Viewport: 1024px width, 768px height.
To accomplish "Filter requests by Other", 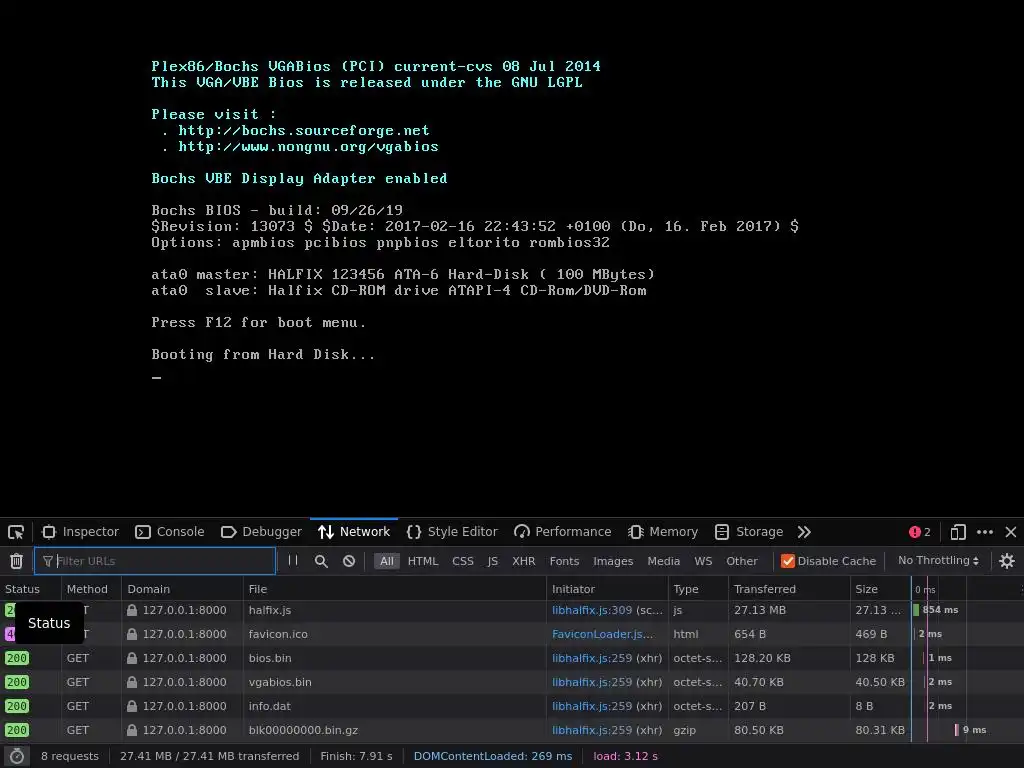I will click(x=742, y=561).
